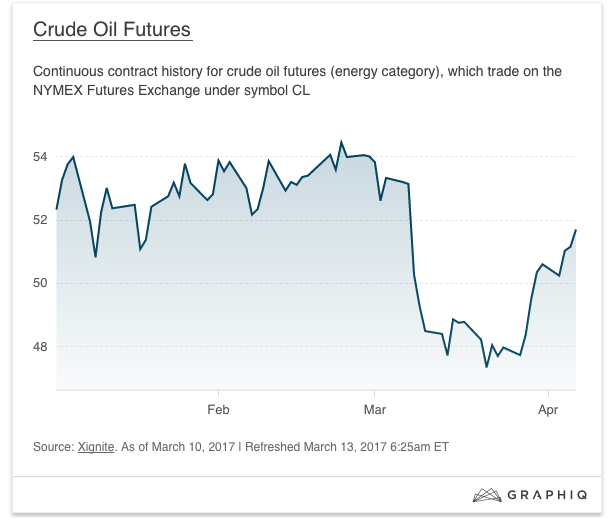This screenshot has width=612, height=518.
Task: Click the Mar label on x-axis
Action: (x=375, y=410)
